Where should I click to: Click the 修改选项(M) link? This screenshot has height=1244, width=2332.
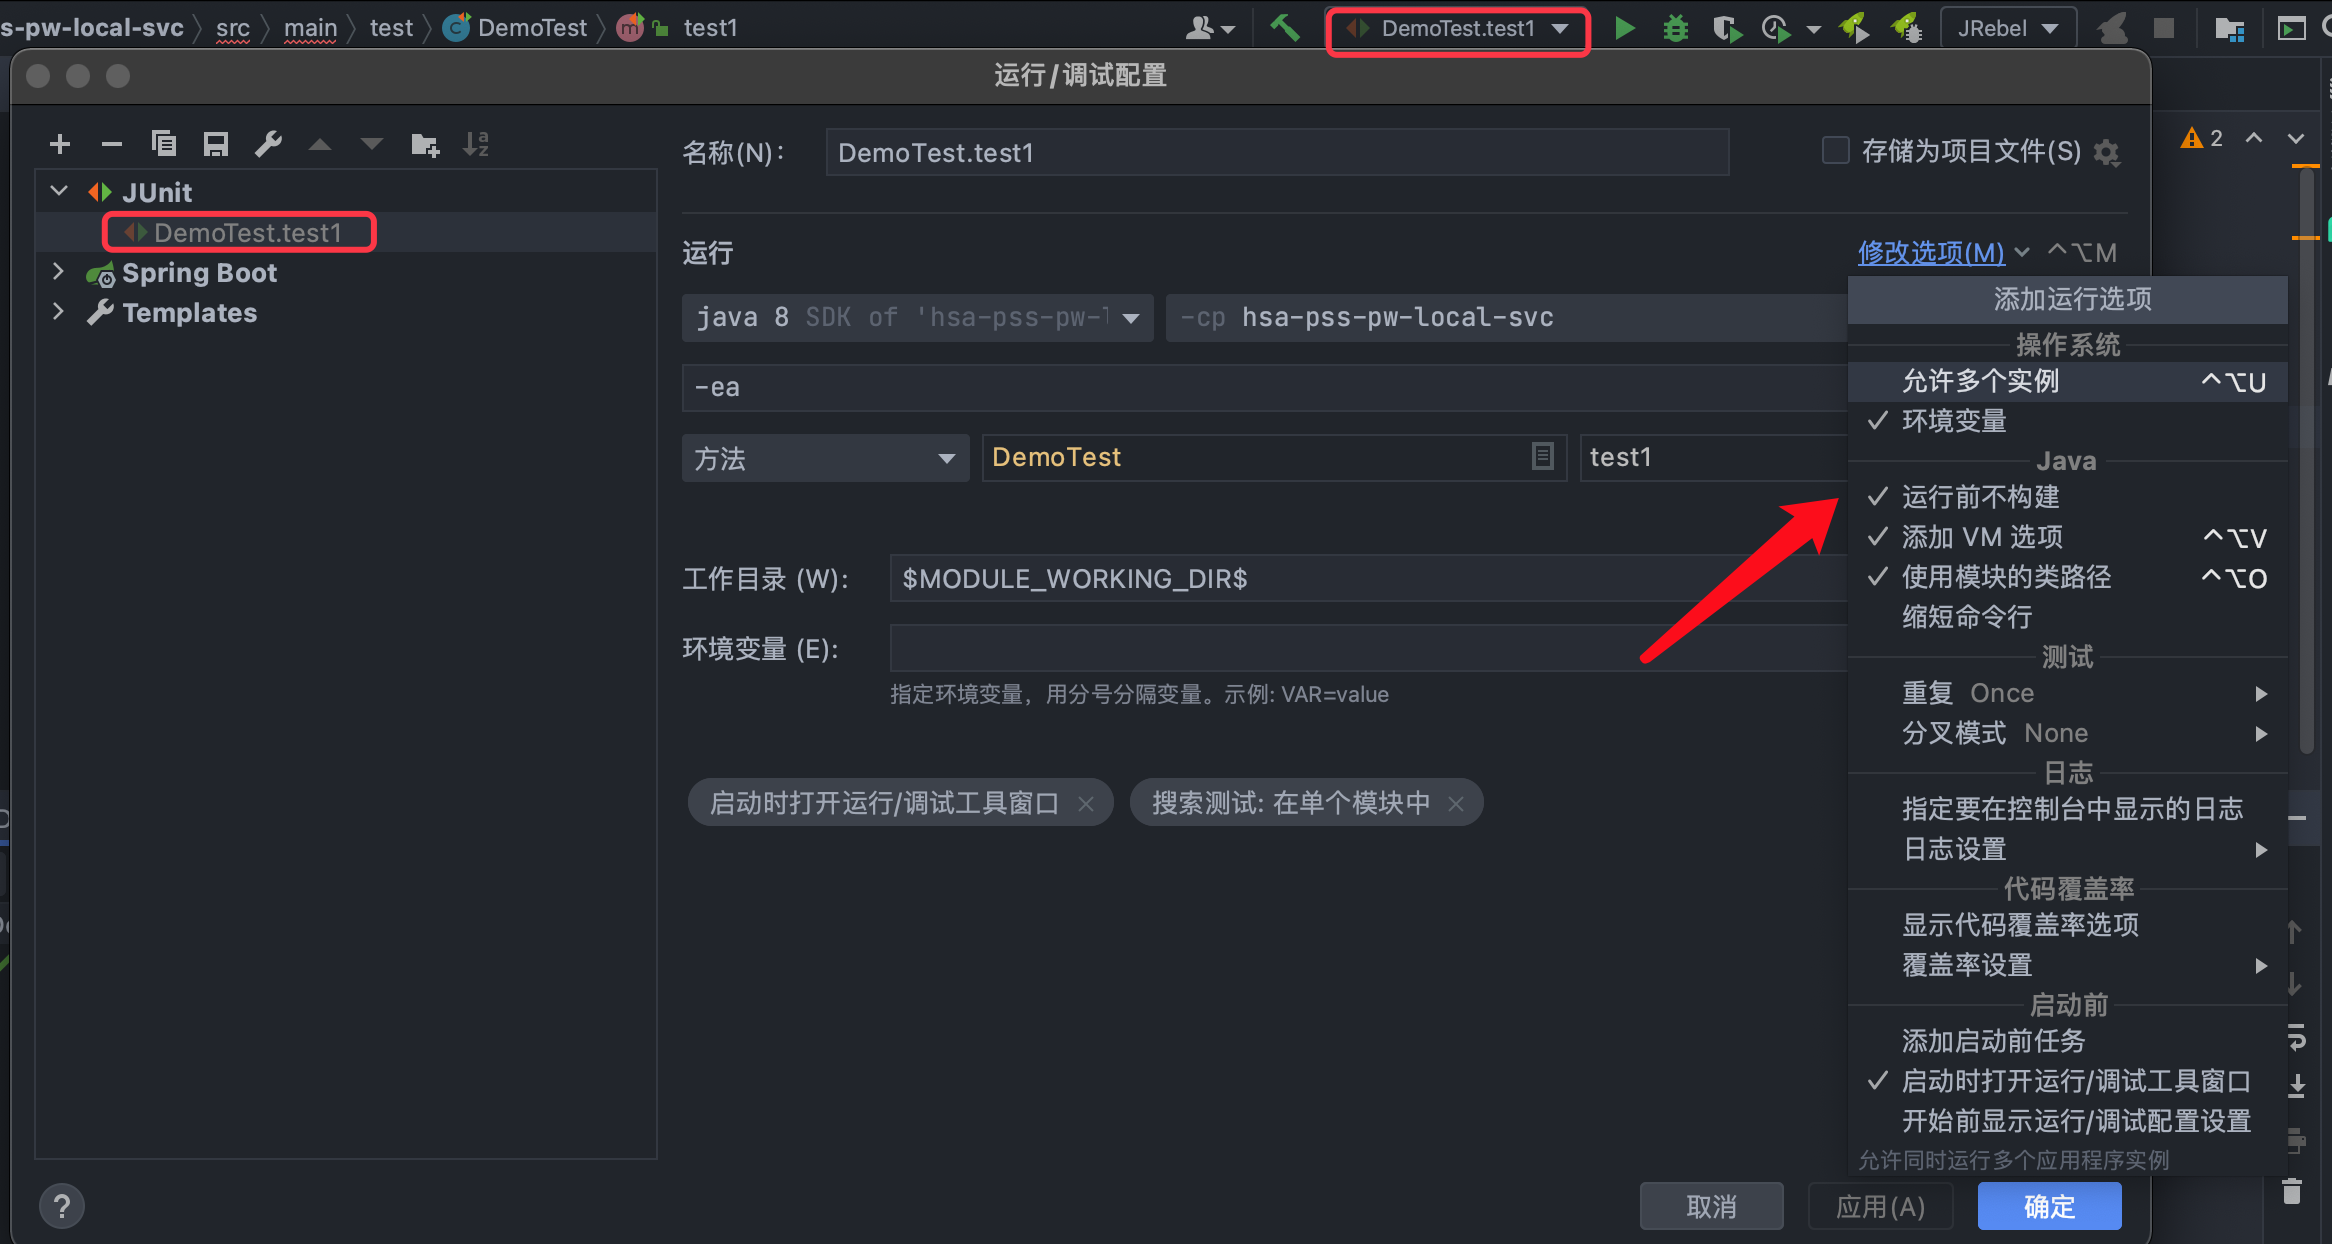[1931, 252]
